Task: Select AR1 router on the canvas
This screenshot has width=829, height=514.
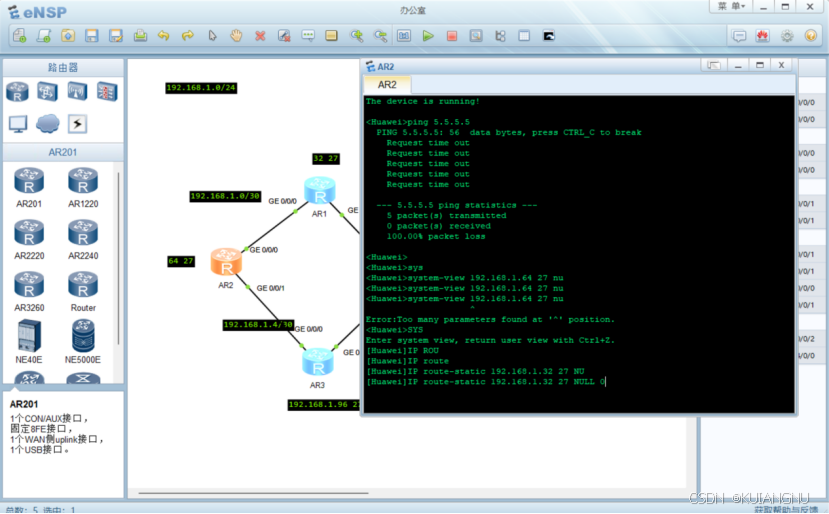Action: 320,191
